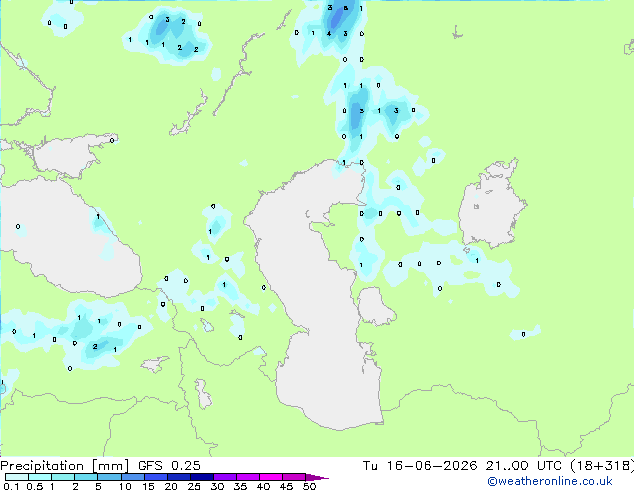
Task: Choose the 25–30 mm dark blue swatch
Action: click(x=201, y=477)
